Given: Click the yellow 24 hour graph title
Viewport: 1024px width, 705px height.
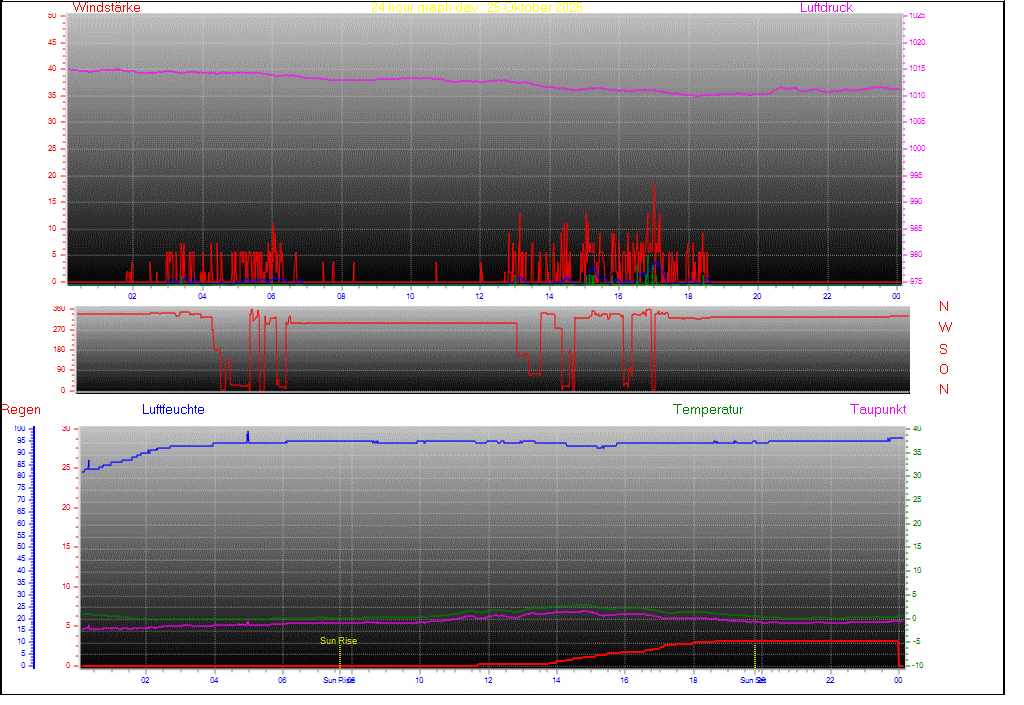Looking at the screenshot, I should (476, 7).
